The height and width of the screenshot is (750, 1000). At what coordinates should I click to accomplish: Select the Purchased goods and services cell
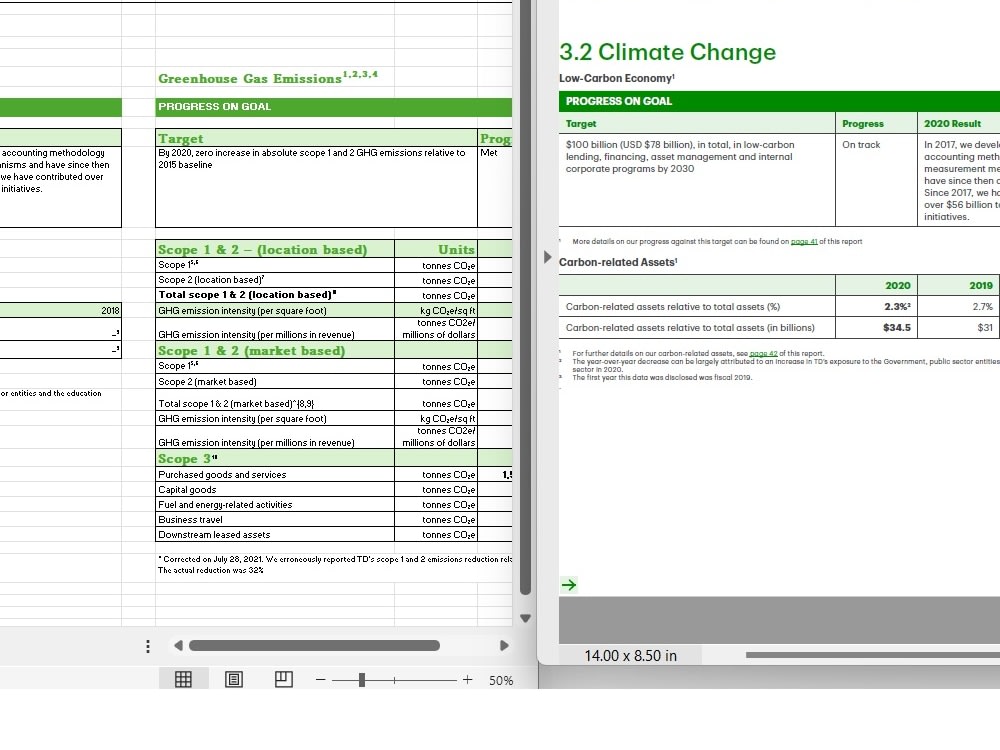(275, 474)
